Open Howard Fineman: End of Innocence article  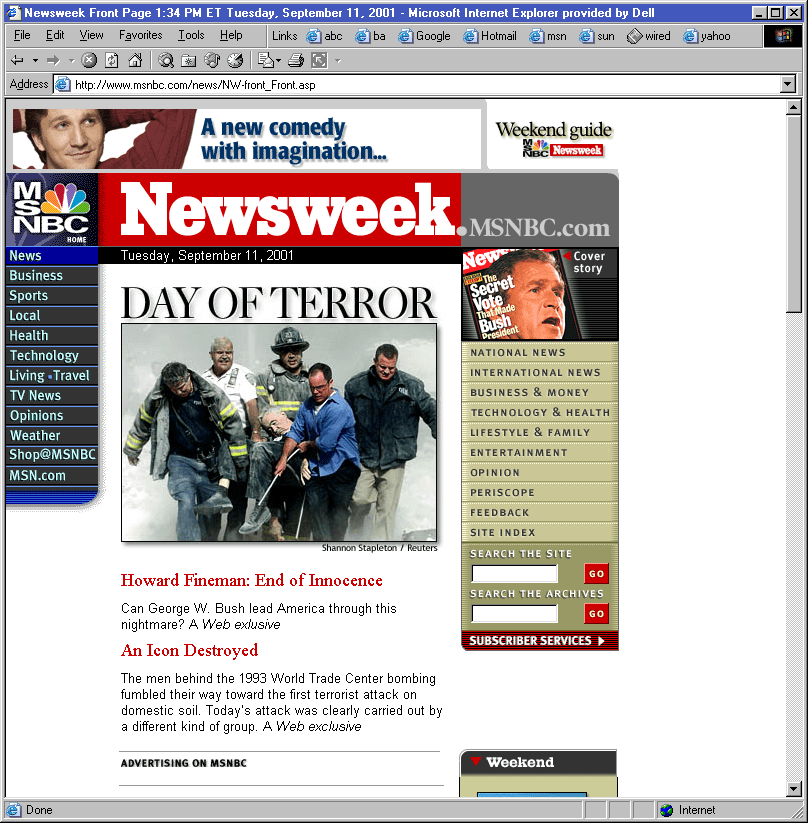251,580
